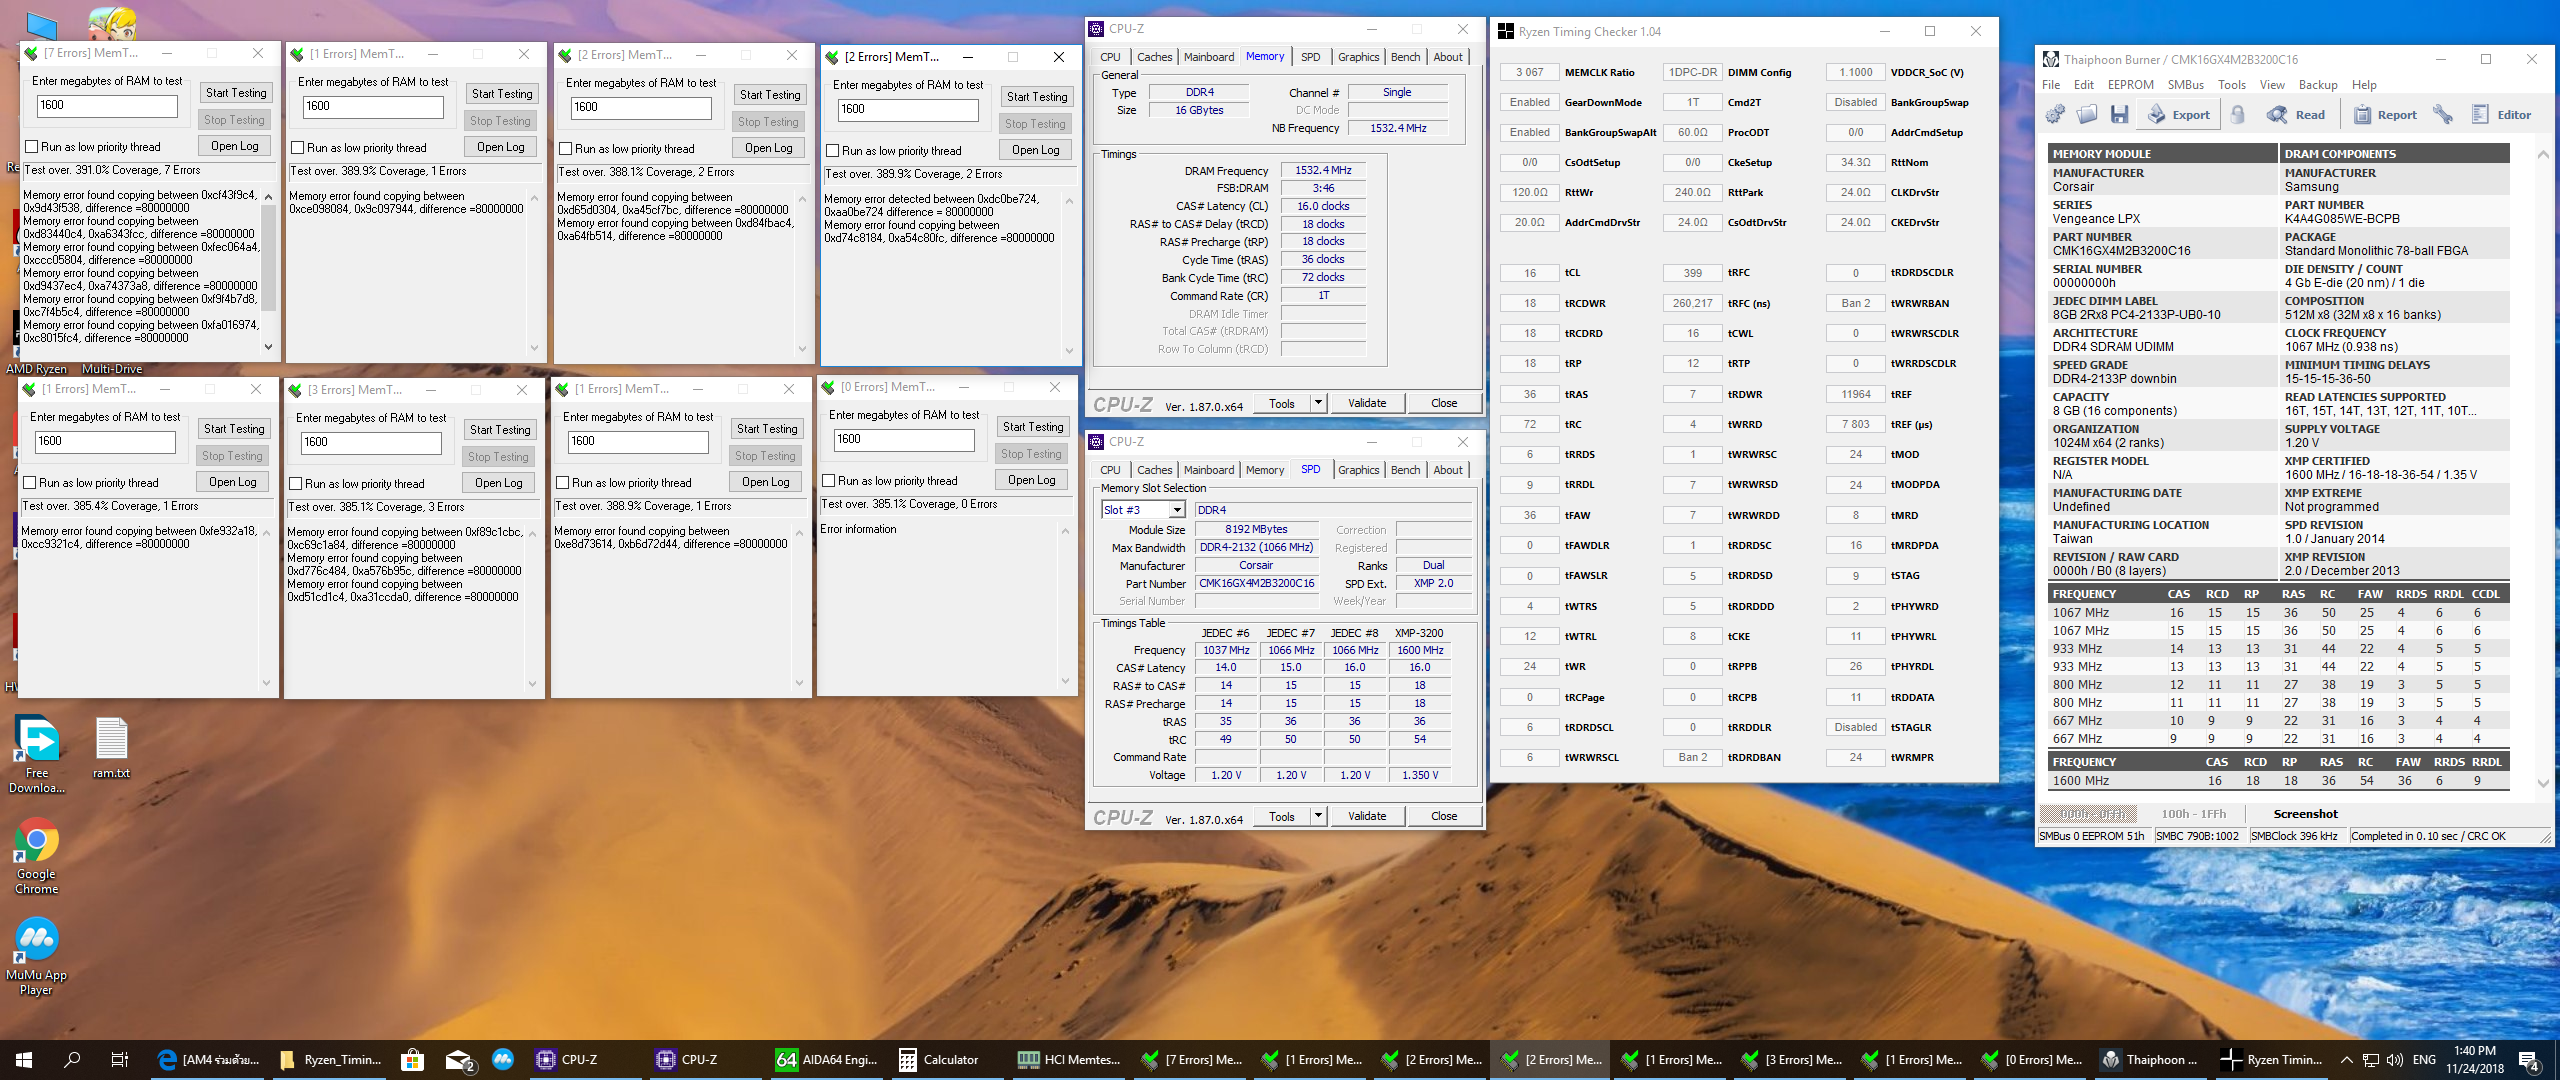Click RAM megabytes field in 2 Errors MemTest
This screenshot has width=2560, height=1080.
907,110
